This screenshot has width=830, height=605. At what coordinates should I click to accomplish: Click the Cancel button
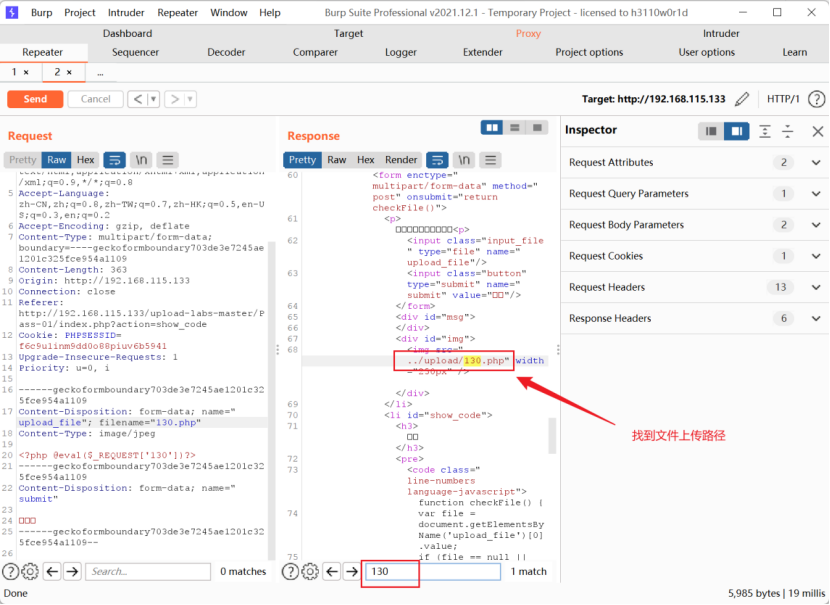tap(96, 99)
